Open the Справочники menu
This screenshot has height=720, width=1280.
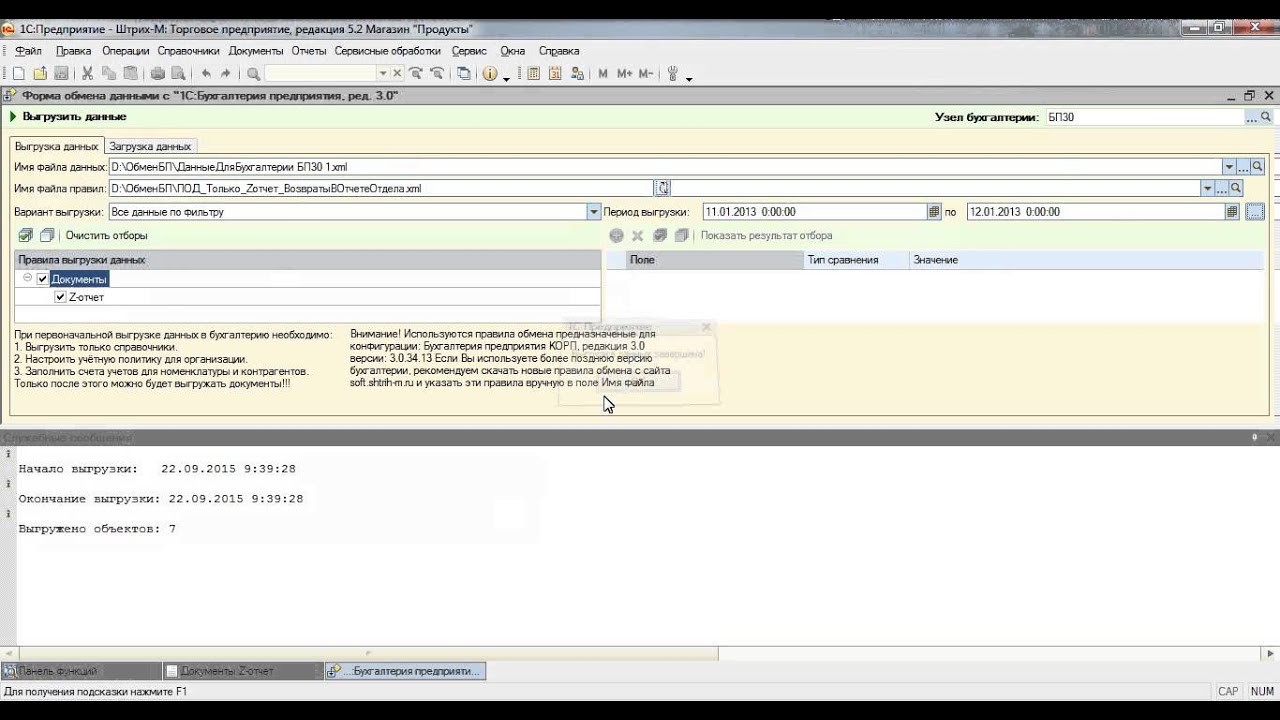tap(188, 51)
